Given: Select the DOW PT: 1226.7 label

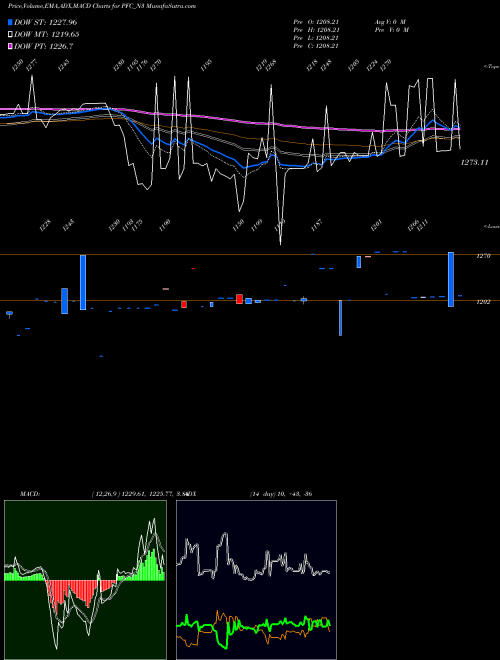Looking at the screenshot, I should pyautogui.click(x=44, y=47).
